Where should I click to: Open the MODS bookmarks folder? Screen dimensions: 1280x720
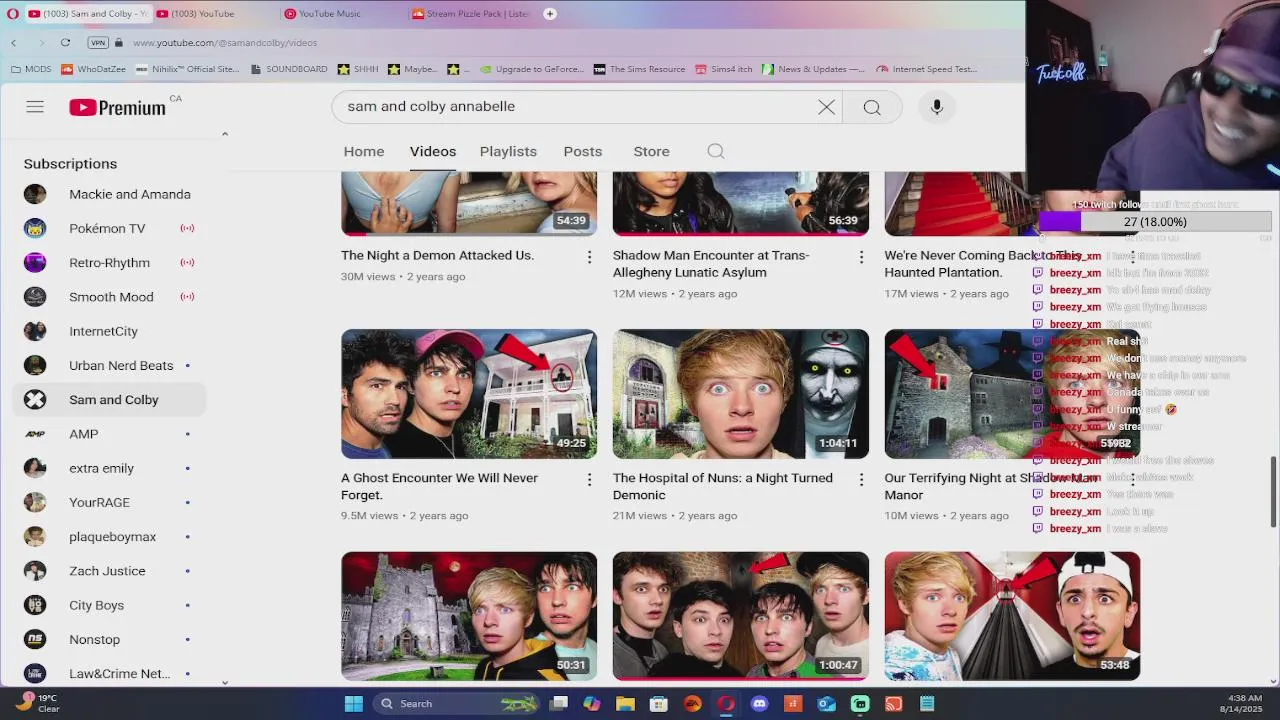click(31, 69)
